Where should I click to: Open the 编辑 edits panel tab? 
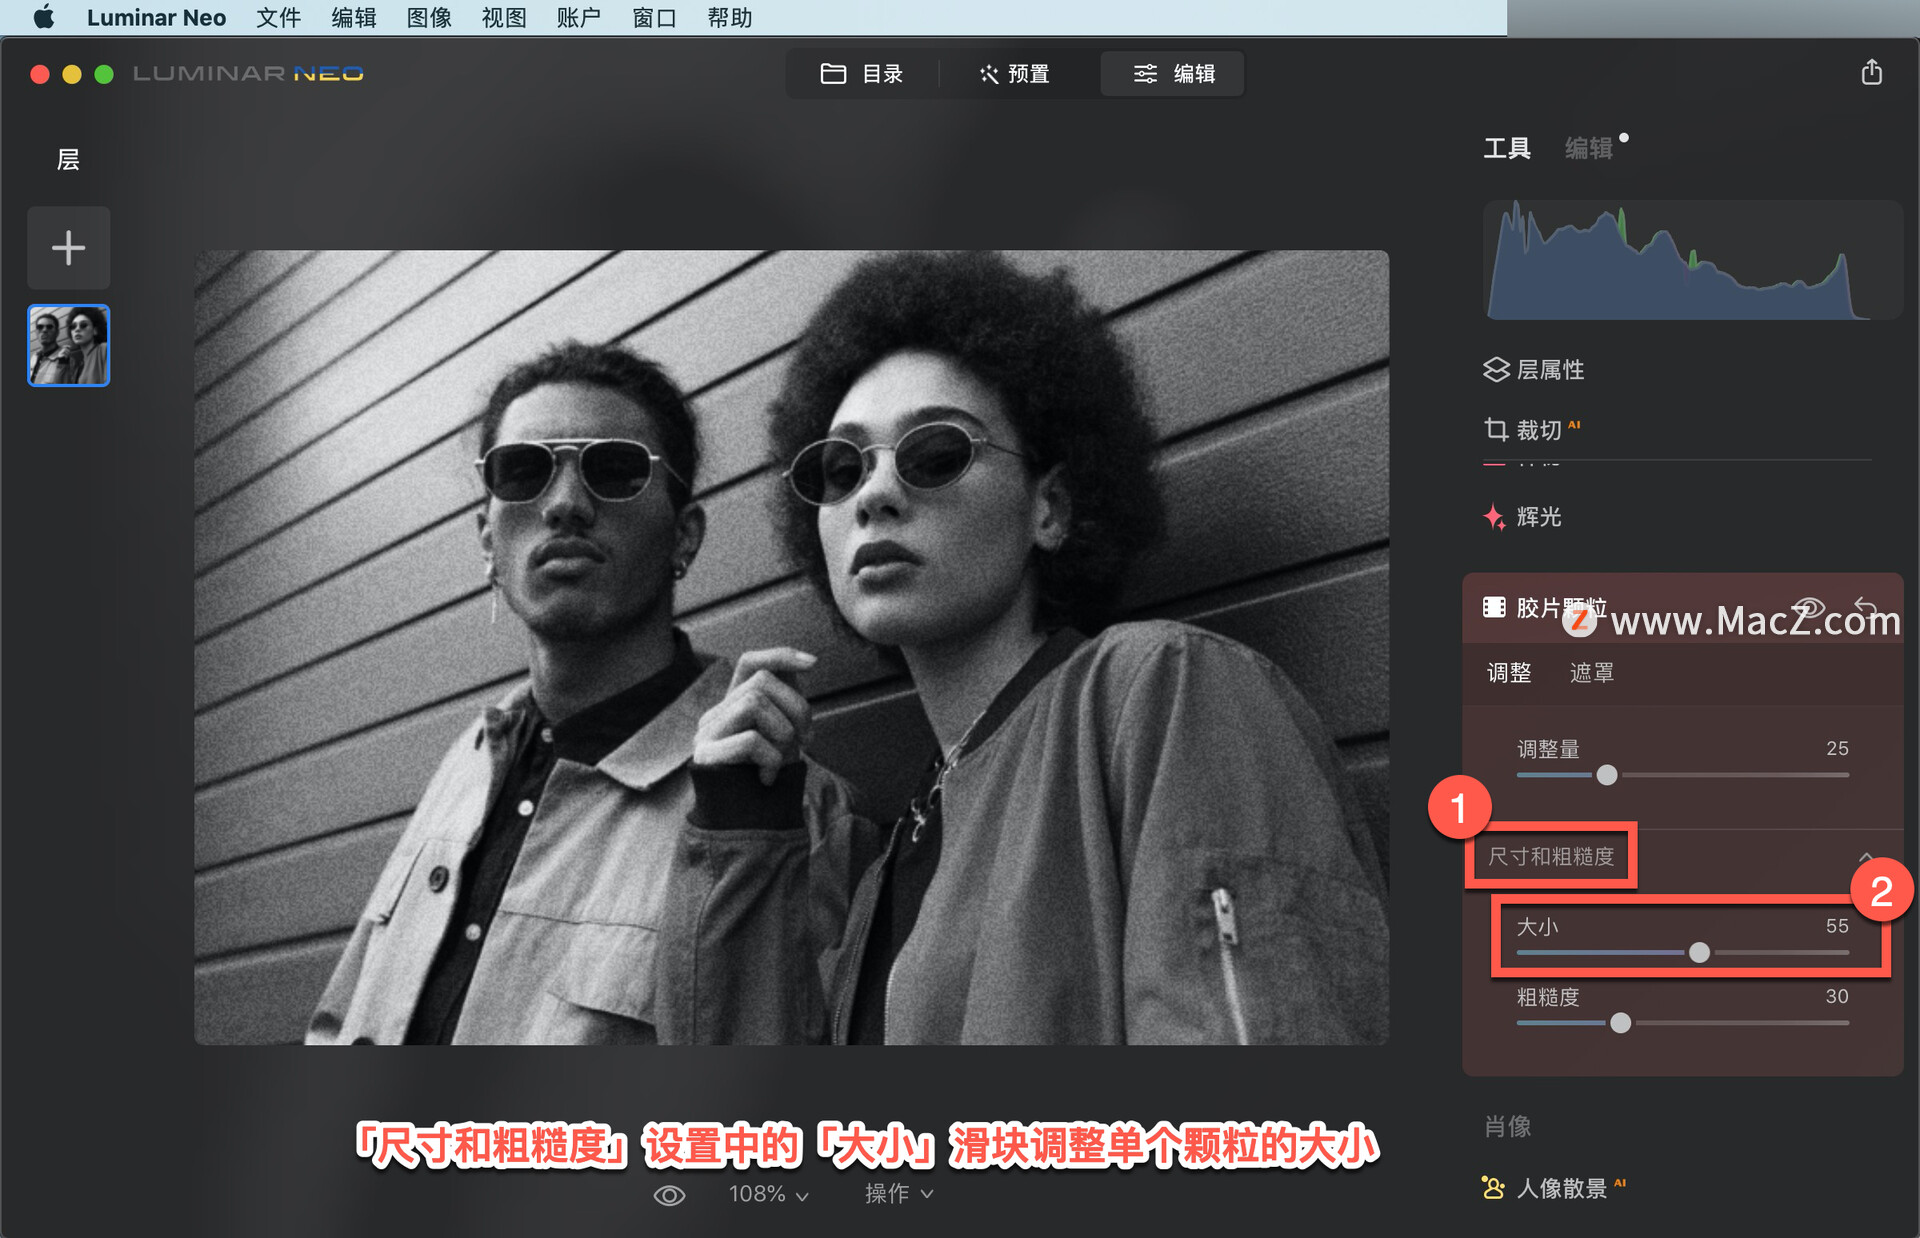(1589, 148)
